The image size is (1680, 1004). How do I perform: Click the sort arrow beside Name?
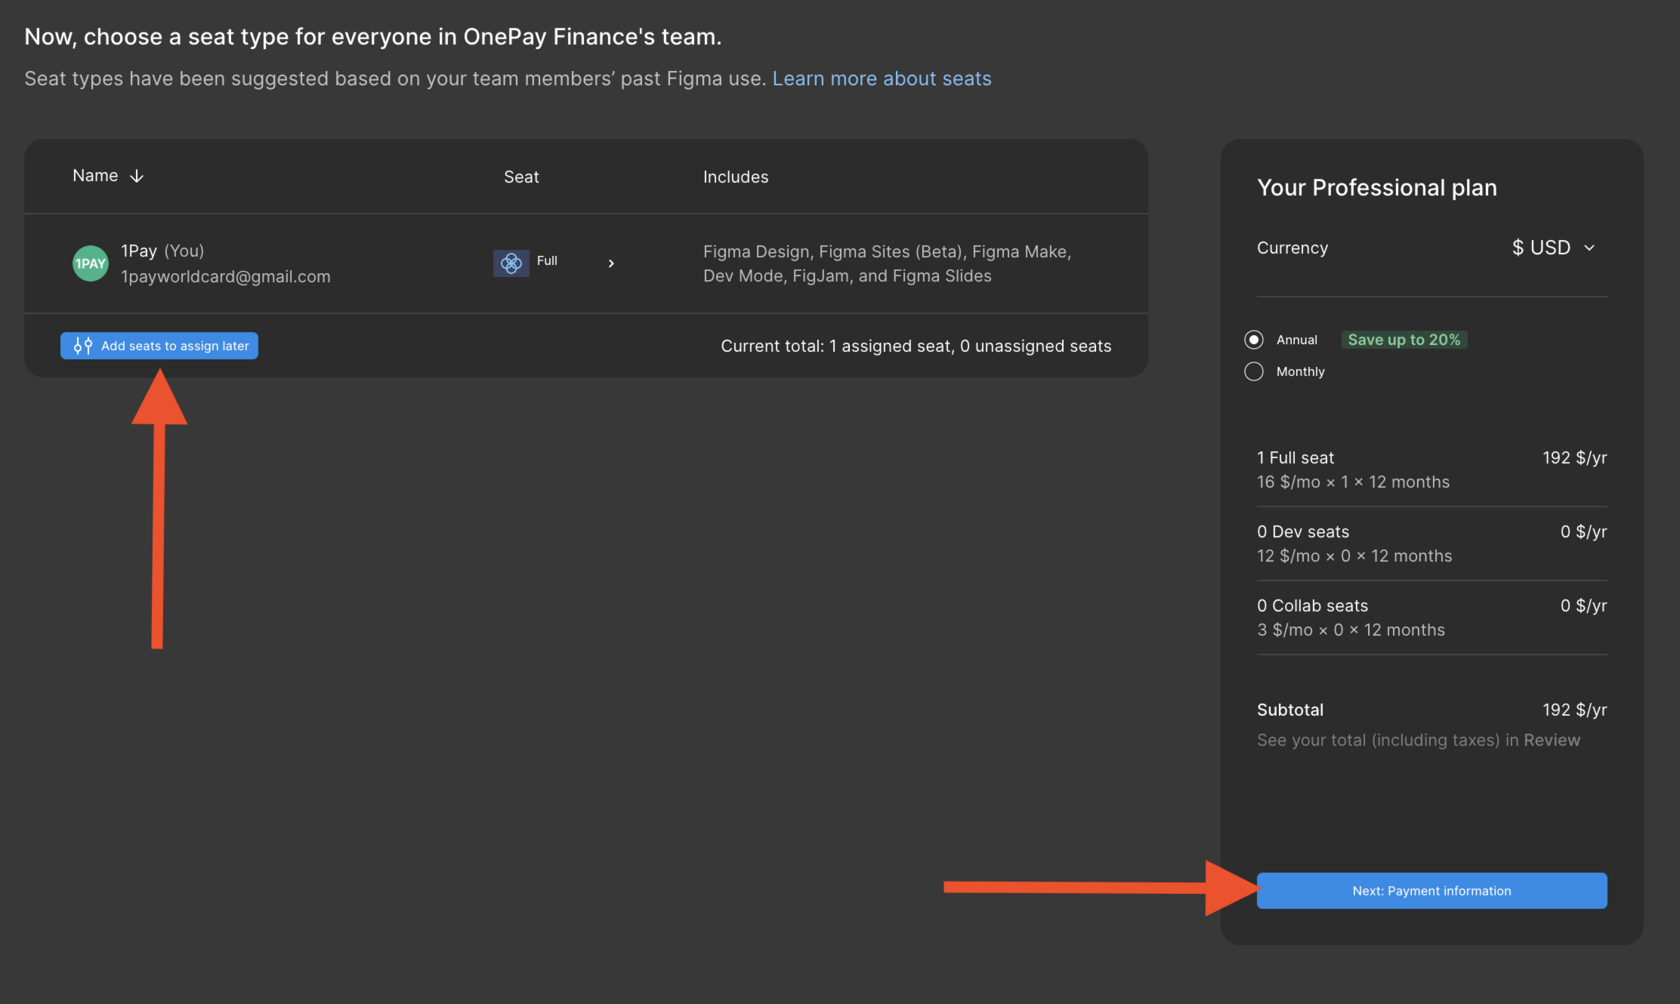(x=137, y=176)
